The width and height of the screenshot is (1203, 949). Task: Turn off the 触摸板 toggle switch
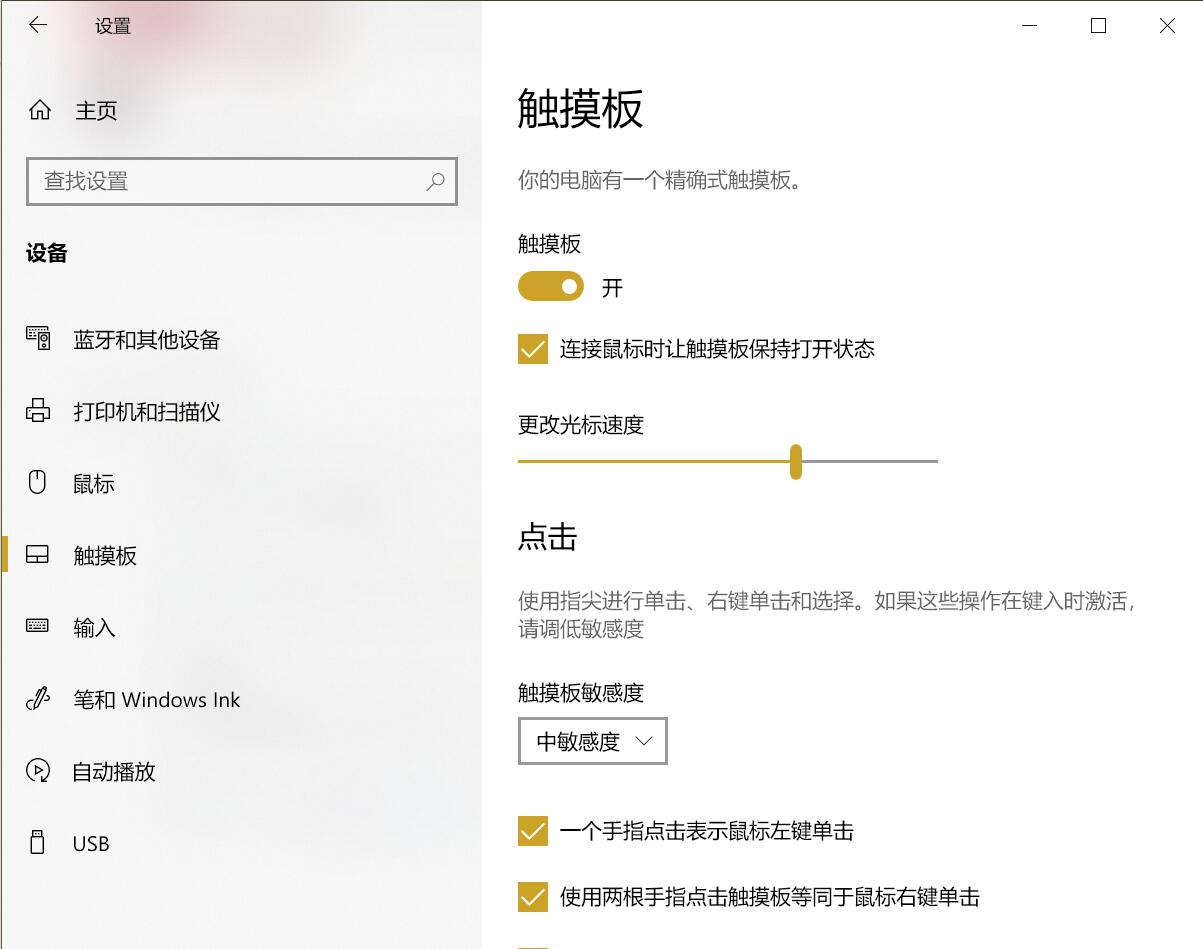coord(550,288)
